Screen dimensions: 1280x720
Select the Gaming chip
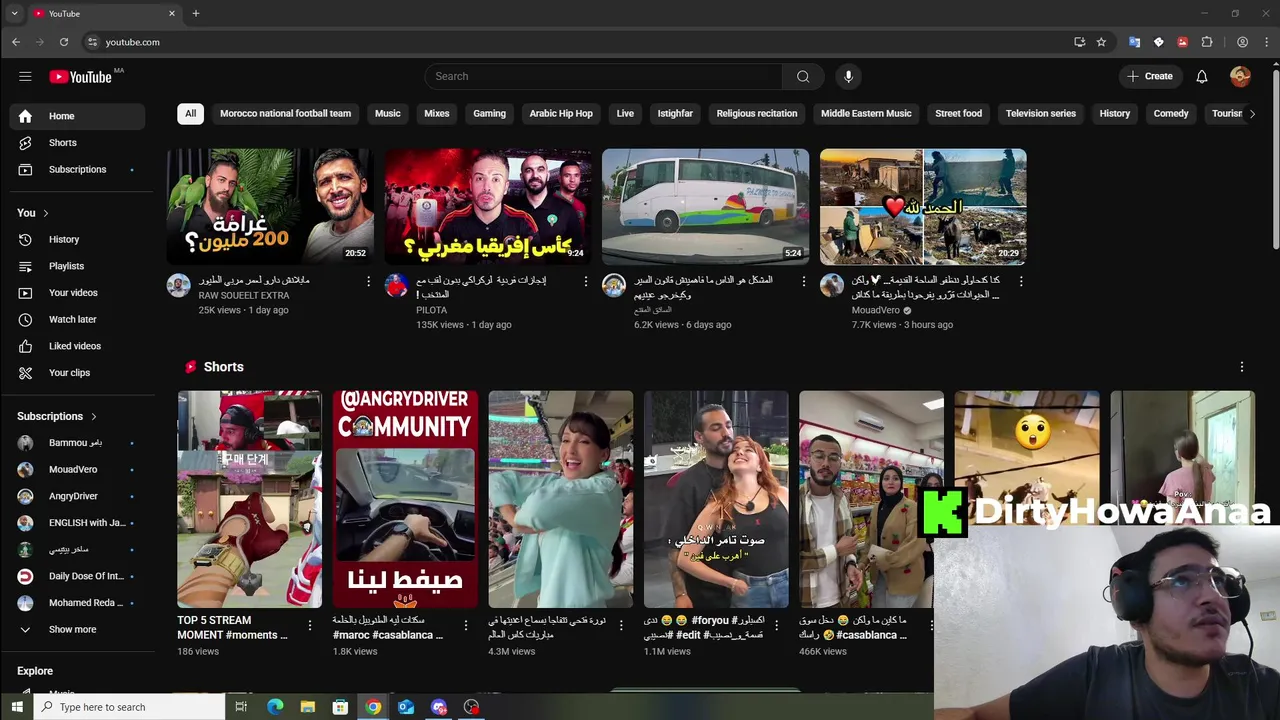[489, 114]
